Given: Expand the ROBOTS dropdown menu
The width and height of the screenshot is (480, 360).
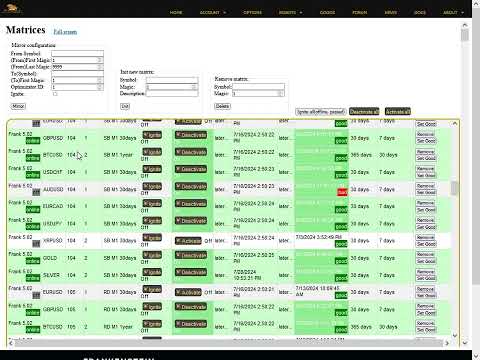Looking at the screenshot, I should [x=290, y=12].
